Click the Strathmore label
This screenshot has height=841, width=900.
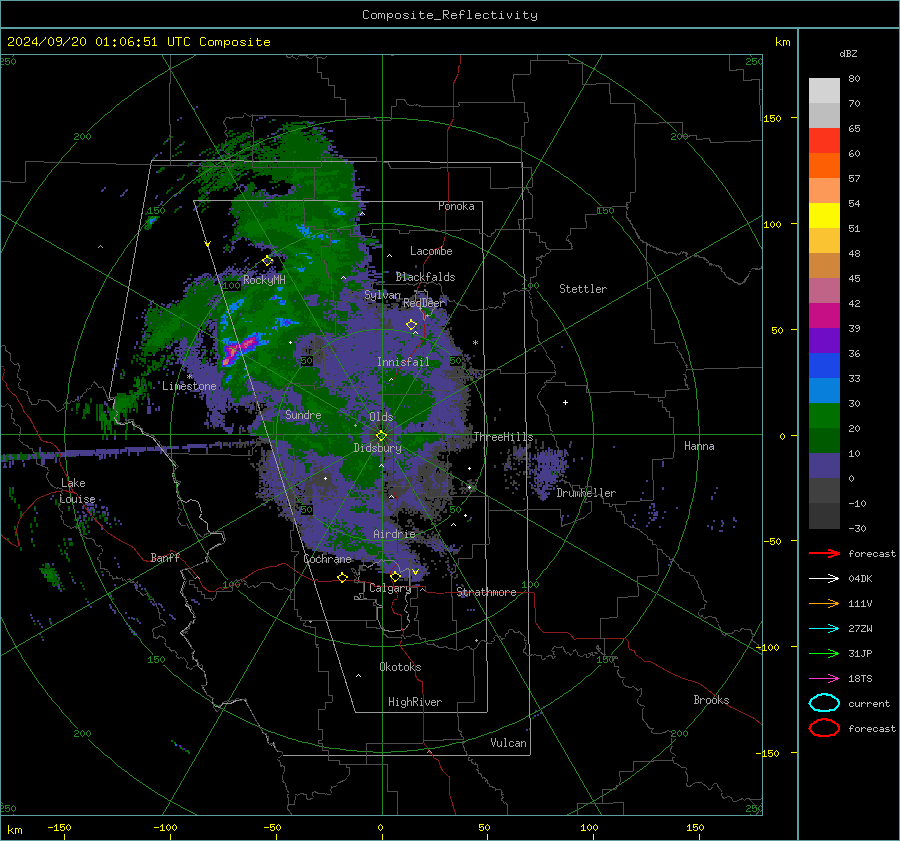486,592
